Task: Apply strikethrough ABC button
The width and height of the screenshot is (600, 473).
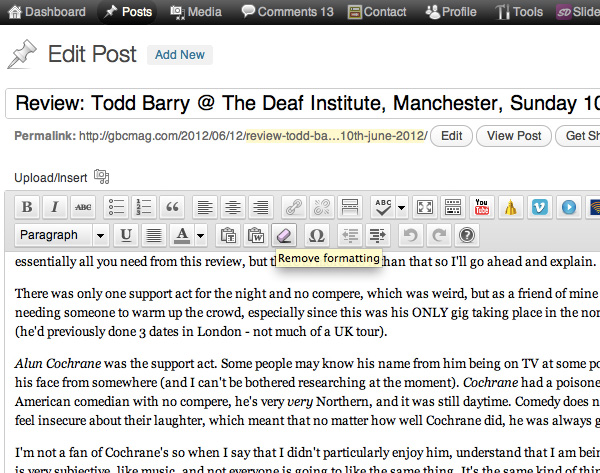Action: (x=83, y=207)
